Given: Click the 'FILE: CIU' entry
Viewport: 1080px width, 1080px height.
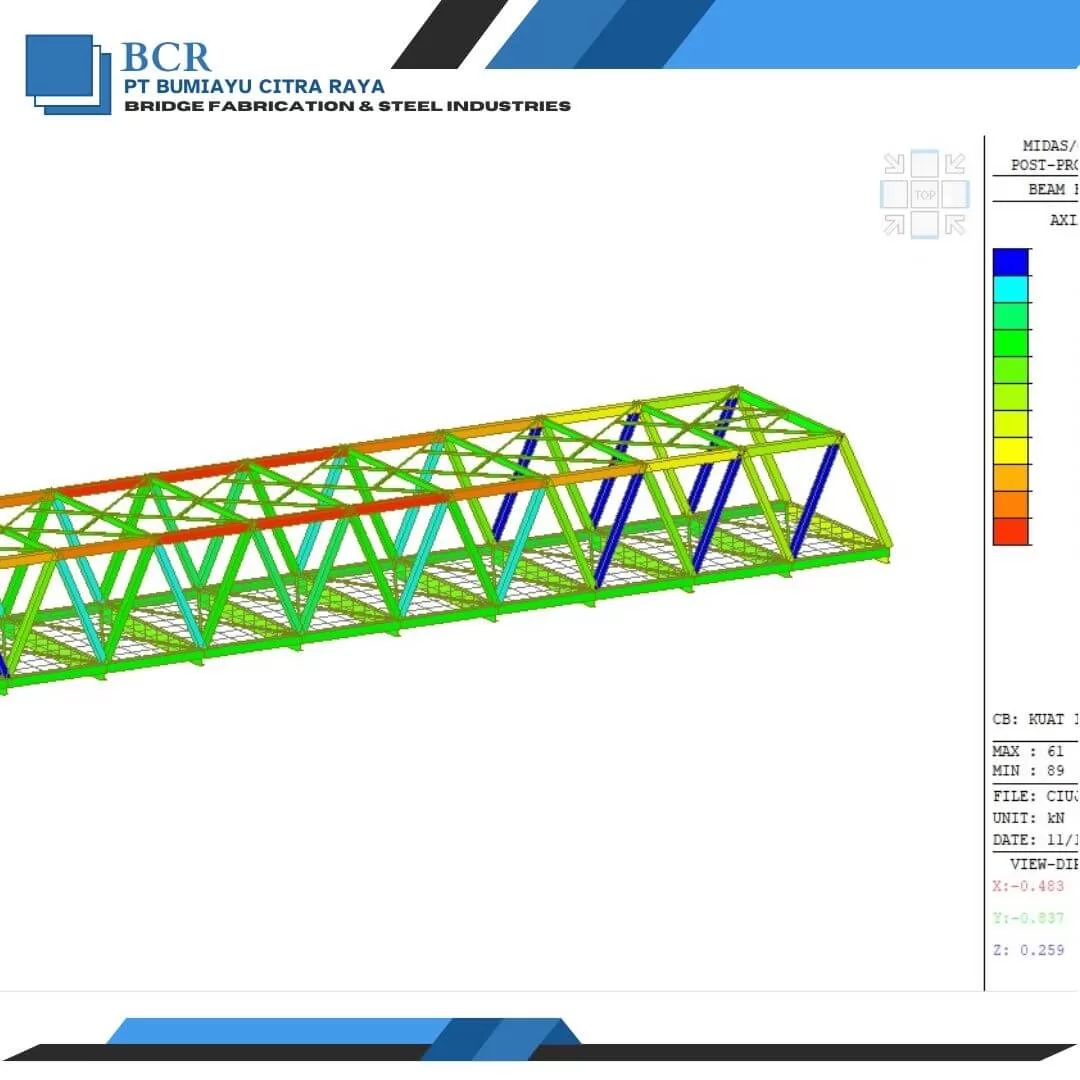Looking at the screenshot, I should pyautogui.click(x=1035, y=796).
